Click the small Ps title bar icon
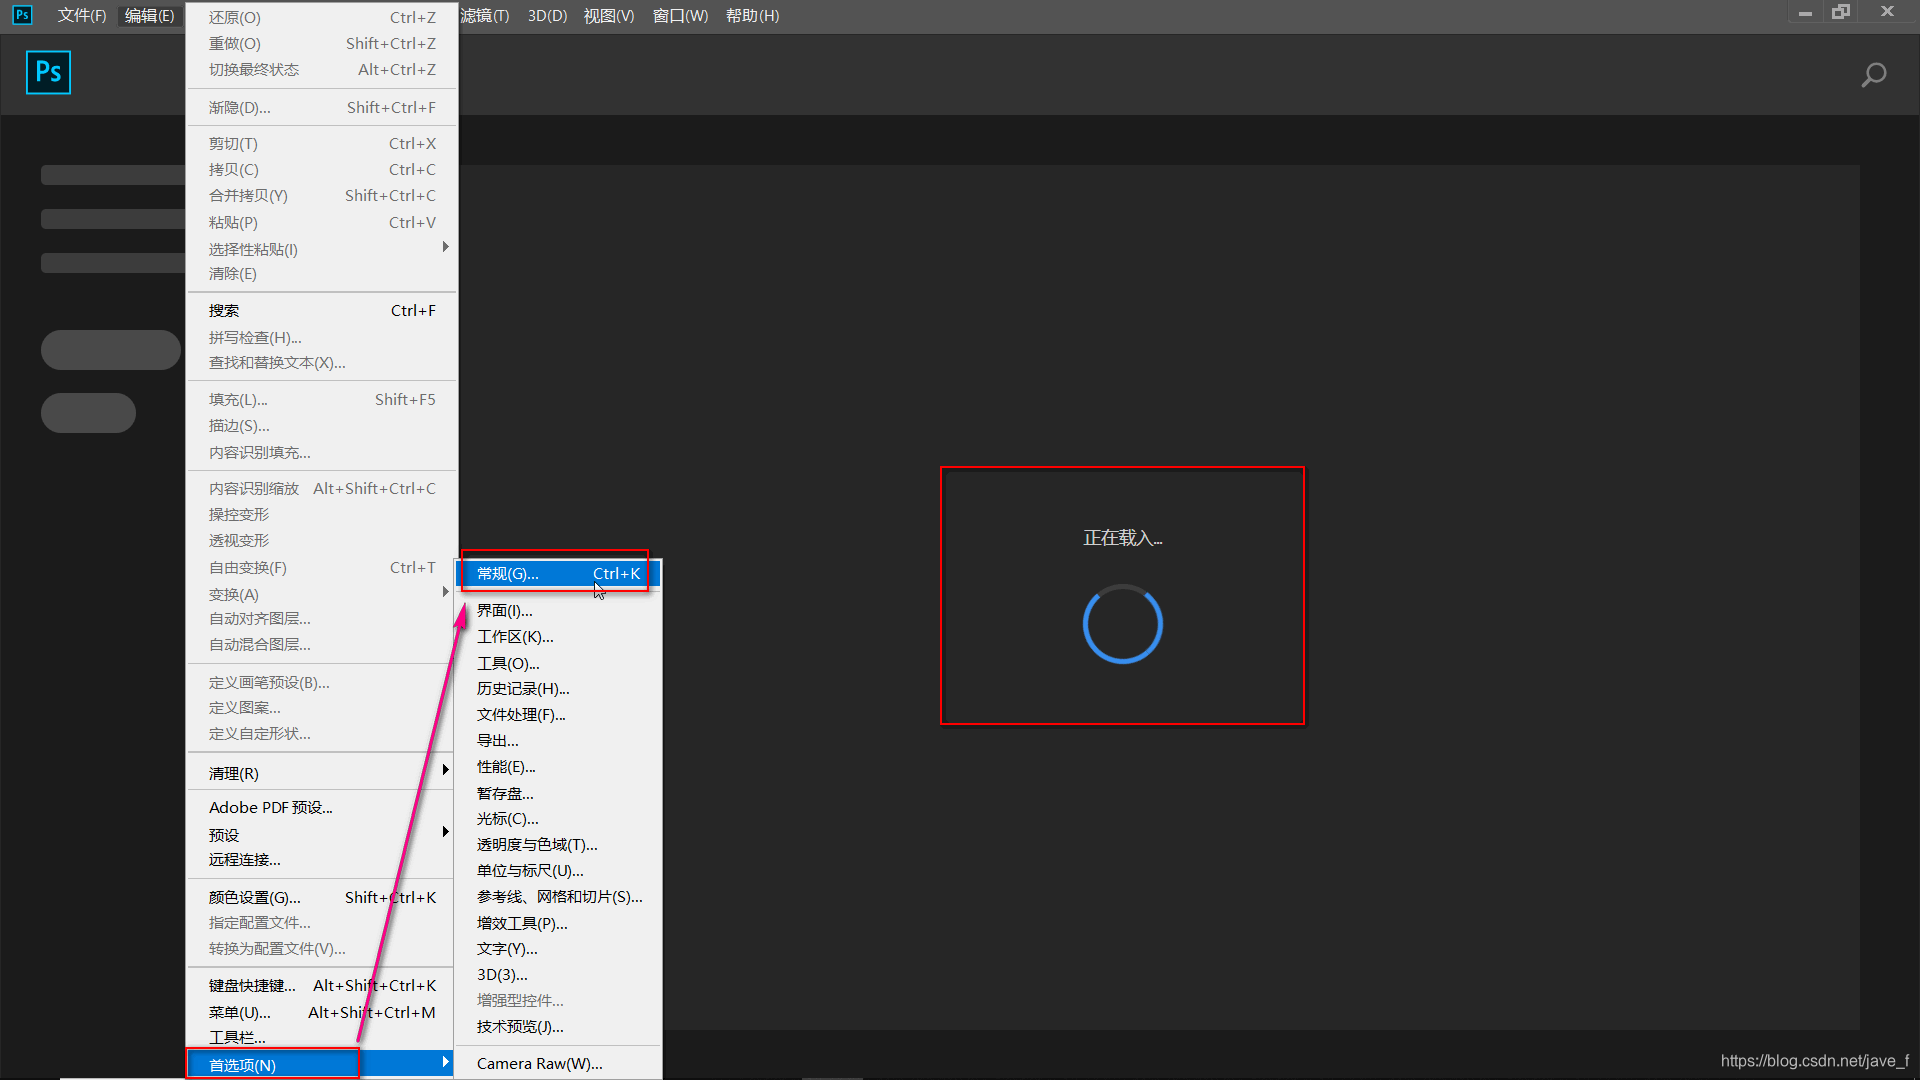Image resolution: width=1920 pixels, height=1080 pixels. (22, 15)
